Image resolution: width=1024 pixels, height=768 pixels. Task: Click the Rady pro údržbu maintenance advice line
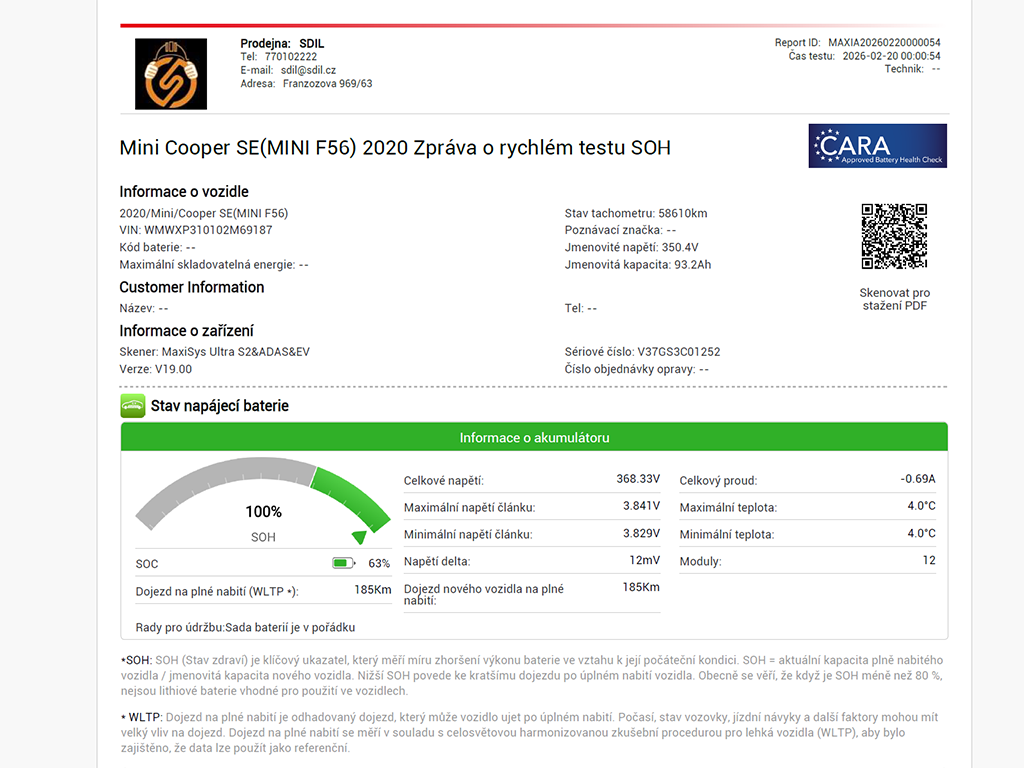click(245, 628)
